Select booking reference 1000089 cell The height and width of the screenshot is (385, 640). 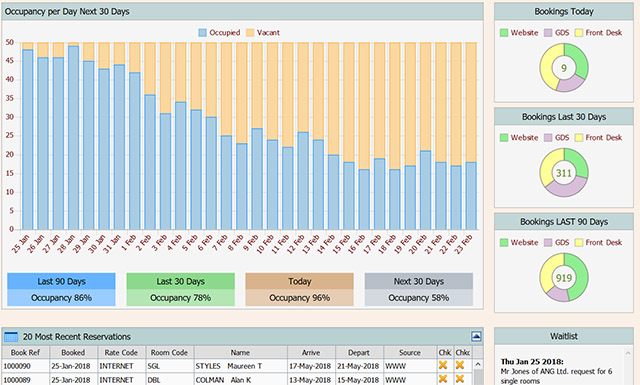pyautogui.click(x=25, y=380)
